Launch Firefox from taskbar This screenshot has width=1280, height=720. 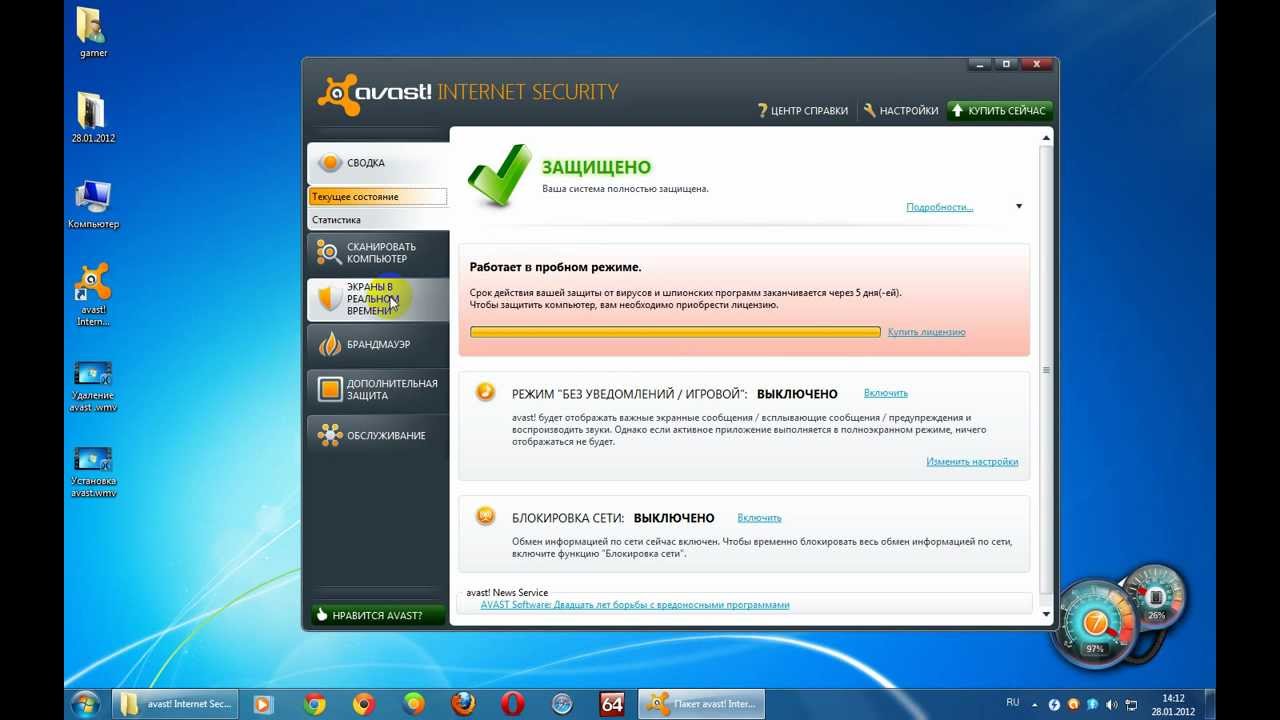pyautogui.click(x=463, y=704)
